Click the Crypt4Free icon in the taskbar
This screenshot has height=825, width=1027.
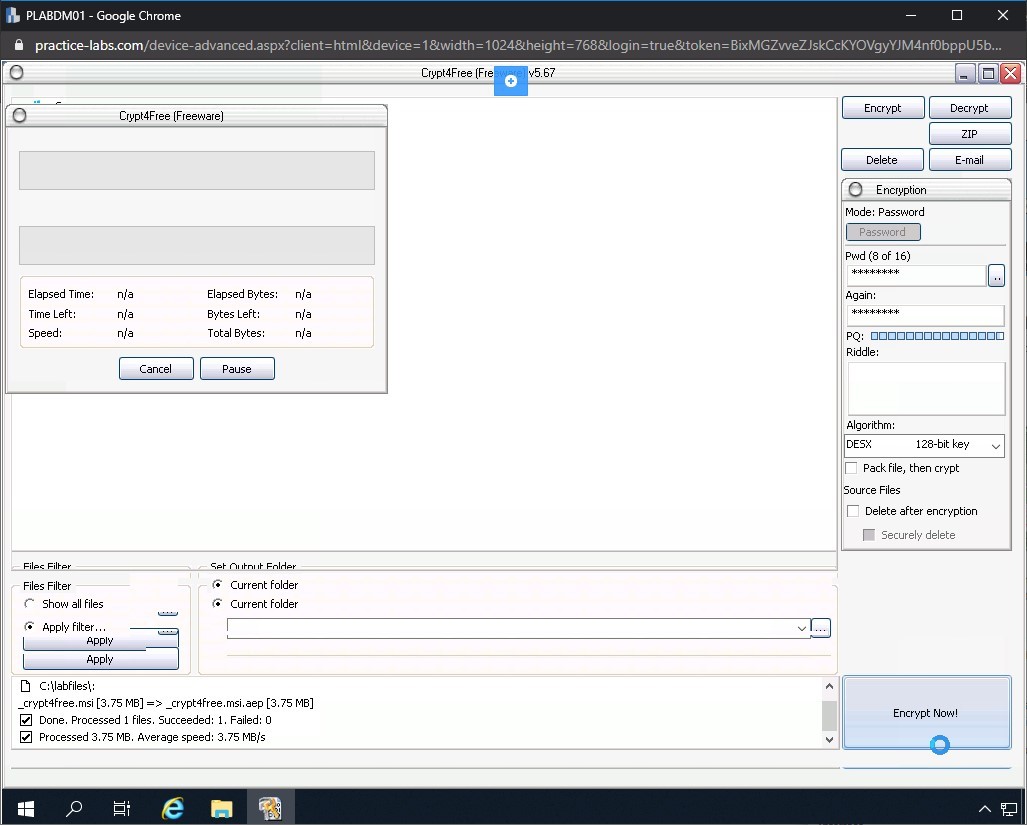[270, 807]
